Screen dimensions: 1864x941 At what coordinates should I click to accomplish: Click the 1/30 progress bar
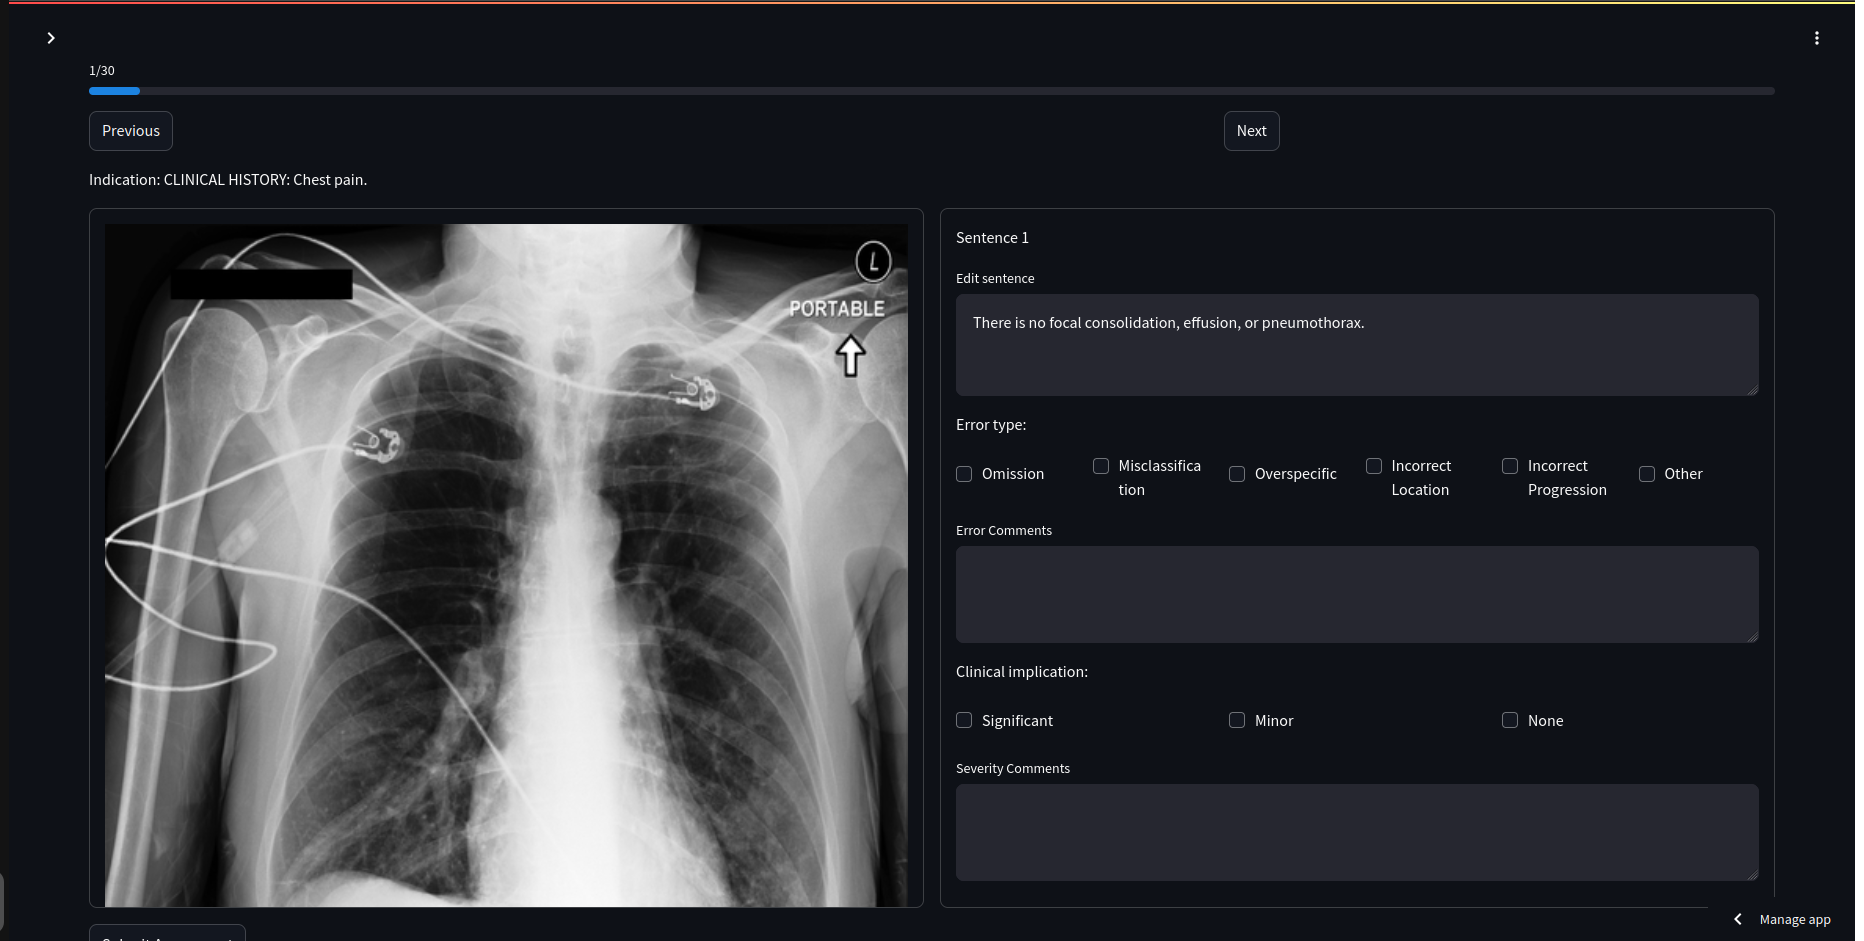coord(931,91)
